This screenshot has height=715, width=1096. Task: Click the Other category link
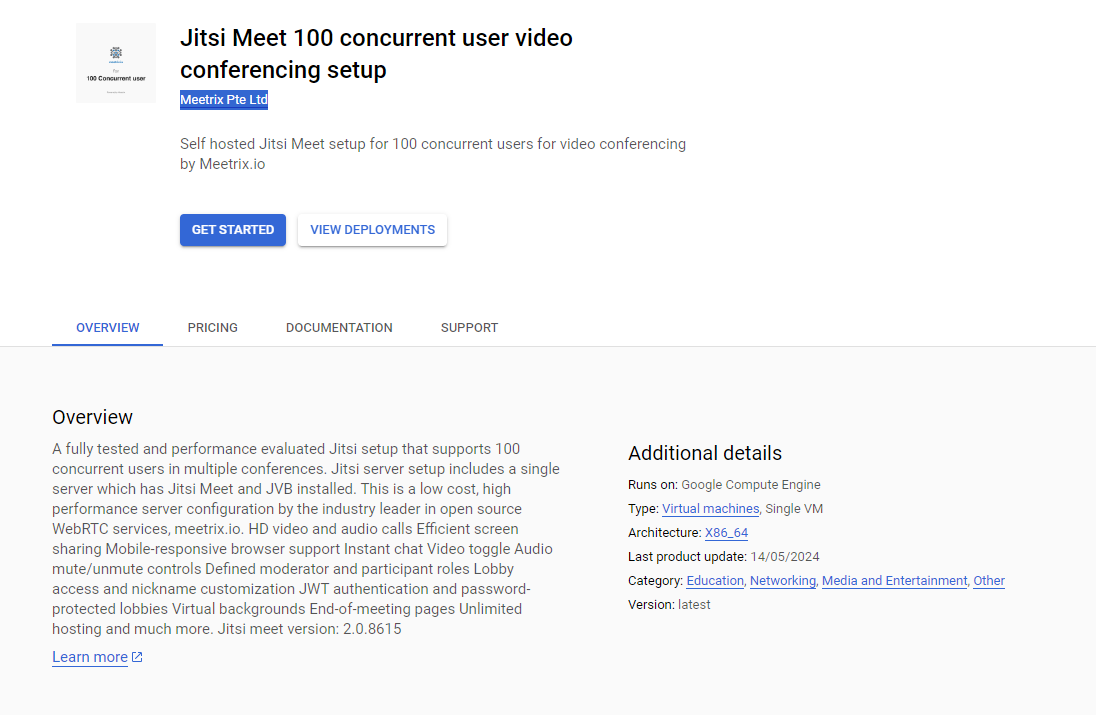(x=989, y=580)
